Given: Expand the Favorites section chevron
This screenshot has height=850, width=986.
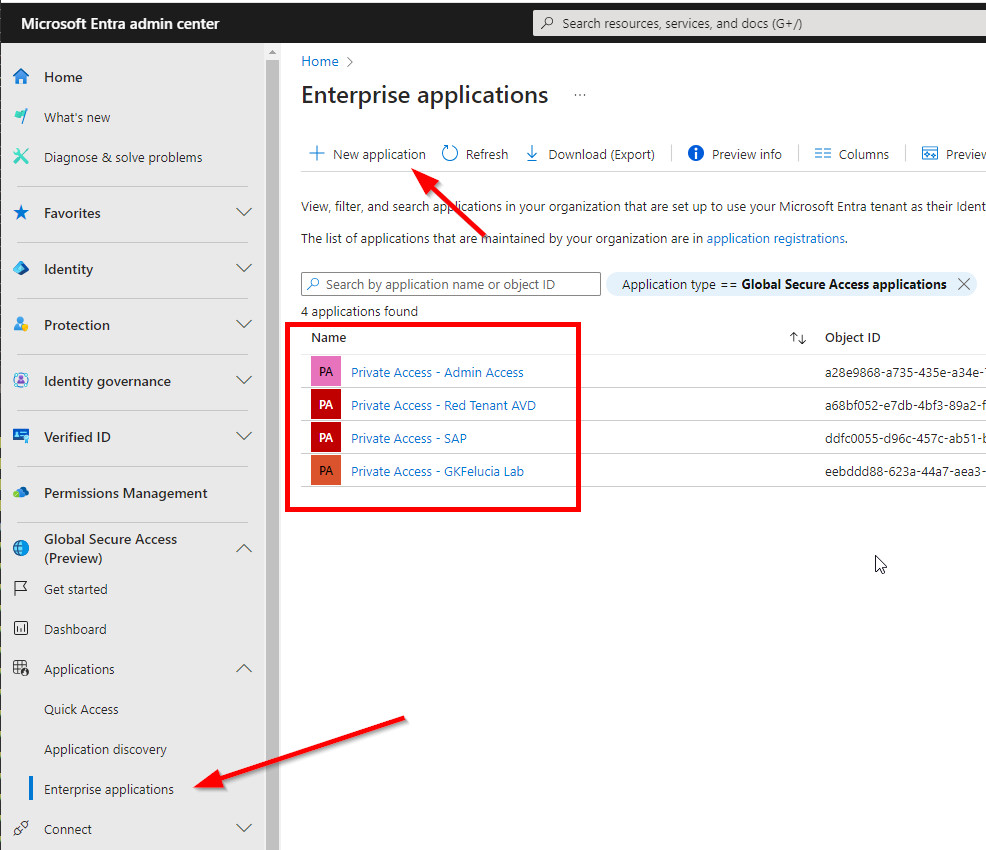Looking at the screenshot, I should [243, 213].
